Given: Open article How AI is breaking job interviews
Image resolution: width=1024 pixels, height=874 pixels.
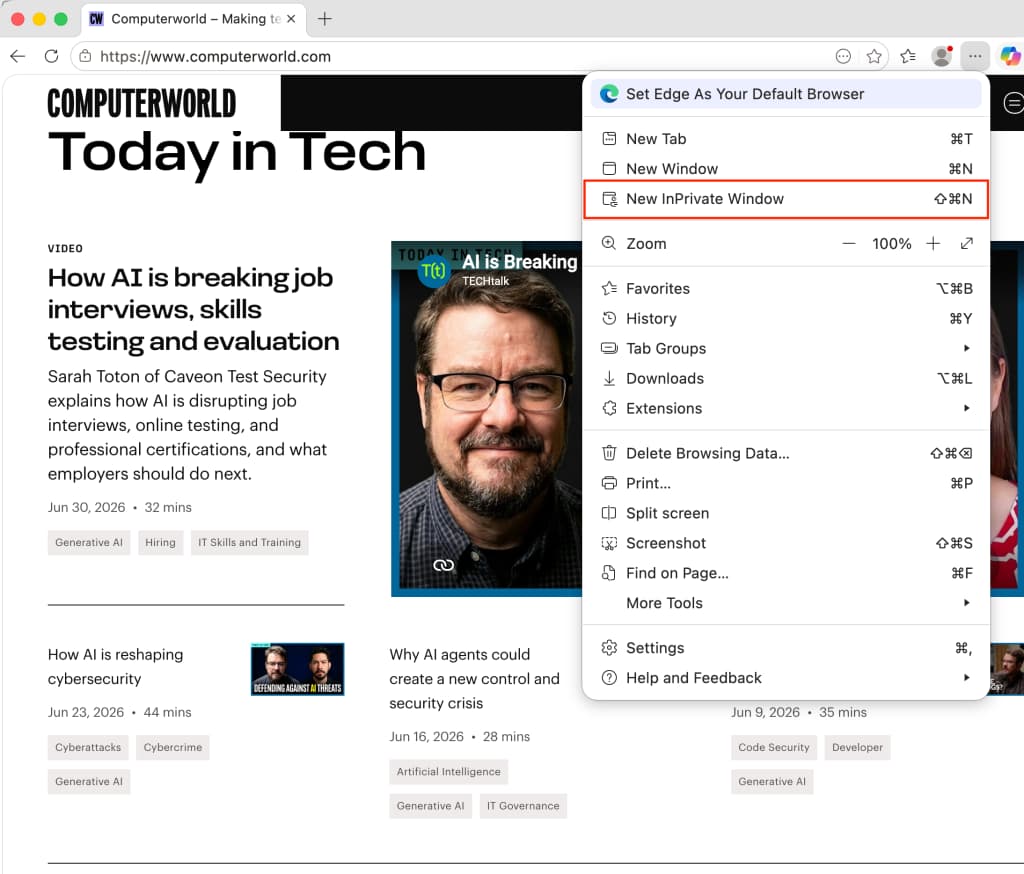Looking at the screenshot, I should pyautogui.click(x=193, y=310).
